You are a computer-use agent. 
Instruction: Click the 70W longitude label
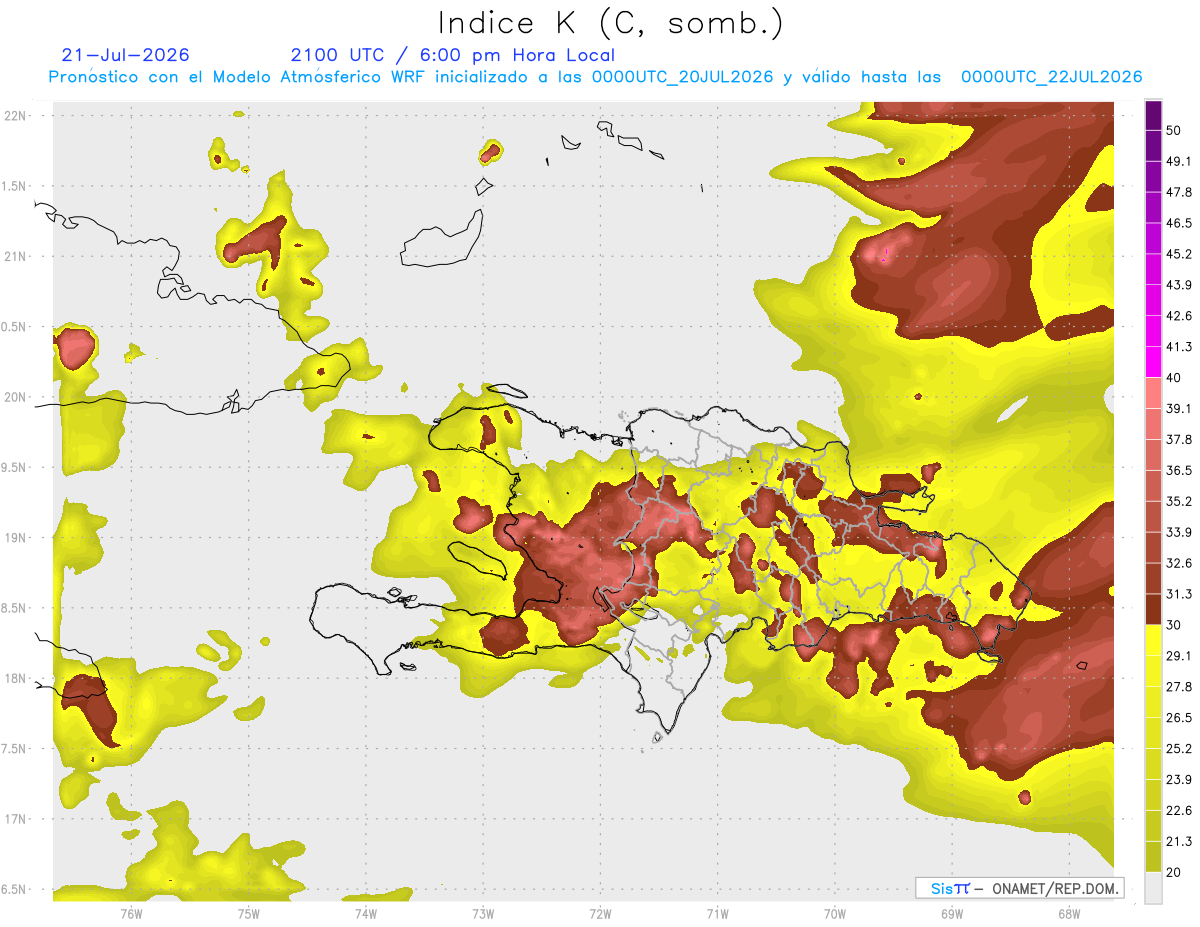(835, 913)
